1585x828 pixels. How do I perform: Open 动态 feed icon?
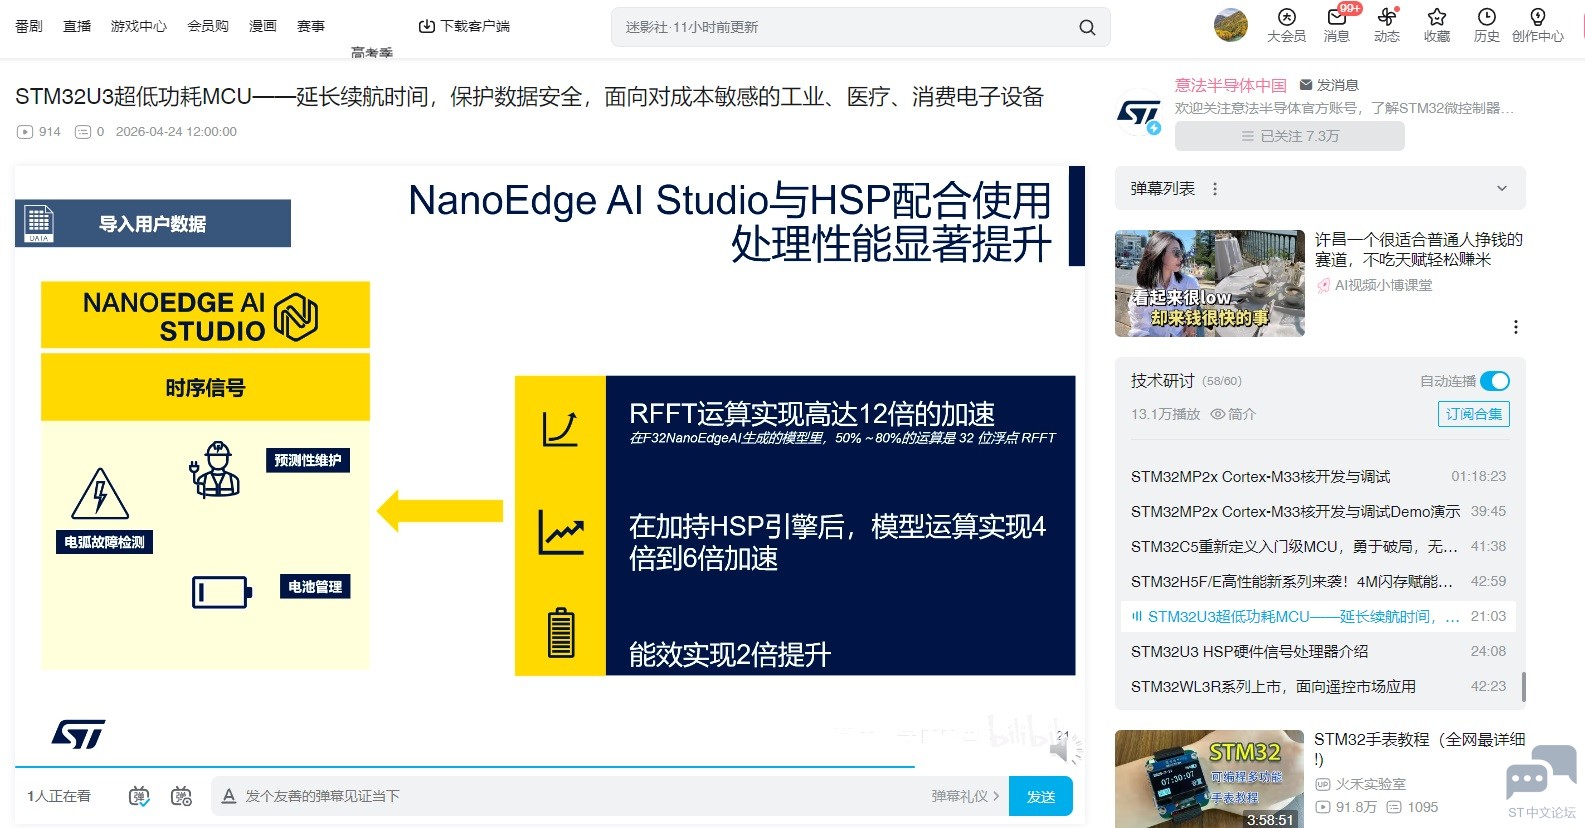(x=1386, y=17)
